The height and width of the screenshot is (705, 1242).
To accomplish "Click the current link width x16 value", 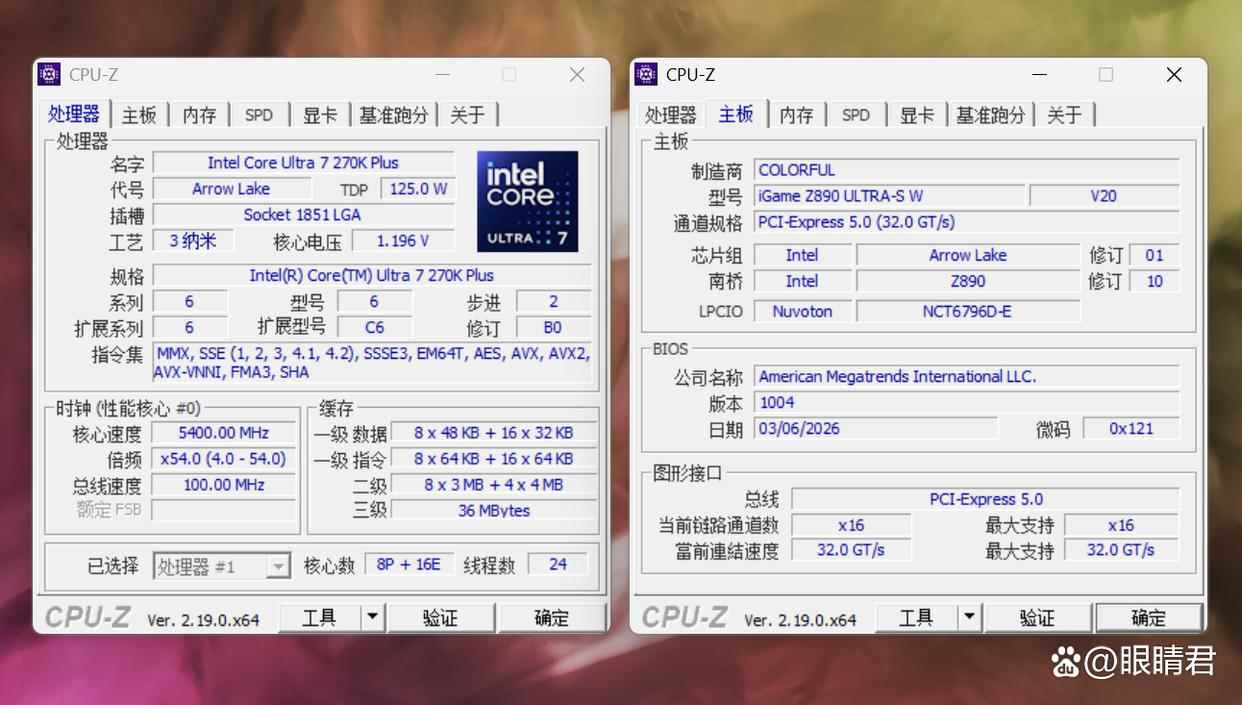I will 851,525.
